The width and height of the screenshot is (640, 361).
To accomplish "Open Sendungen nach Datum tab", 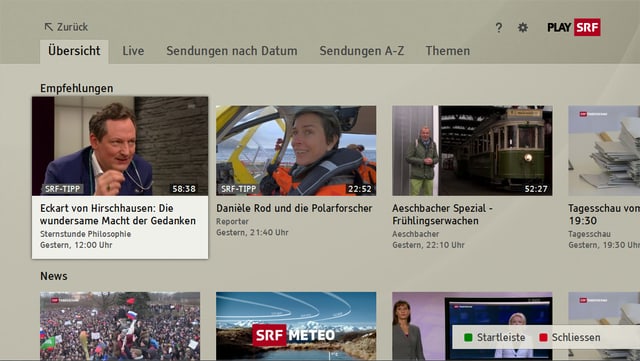I will coord(232,51).
